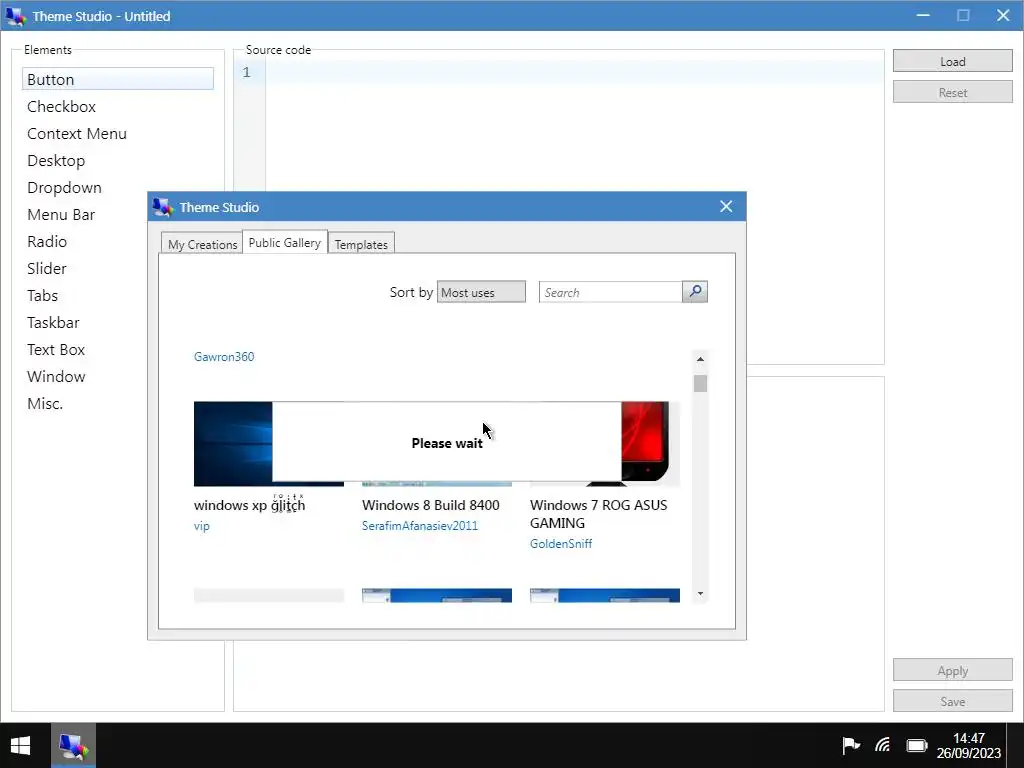Click the Save button

953,701
